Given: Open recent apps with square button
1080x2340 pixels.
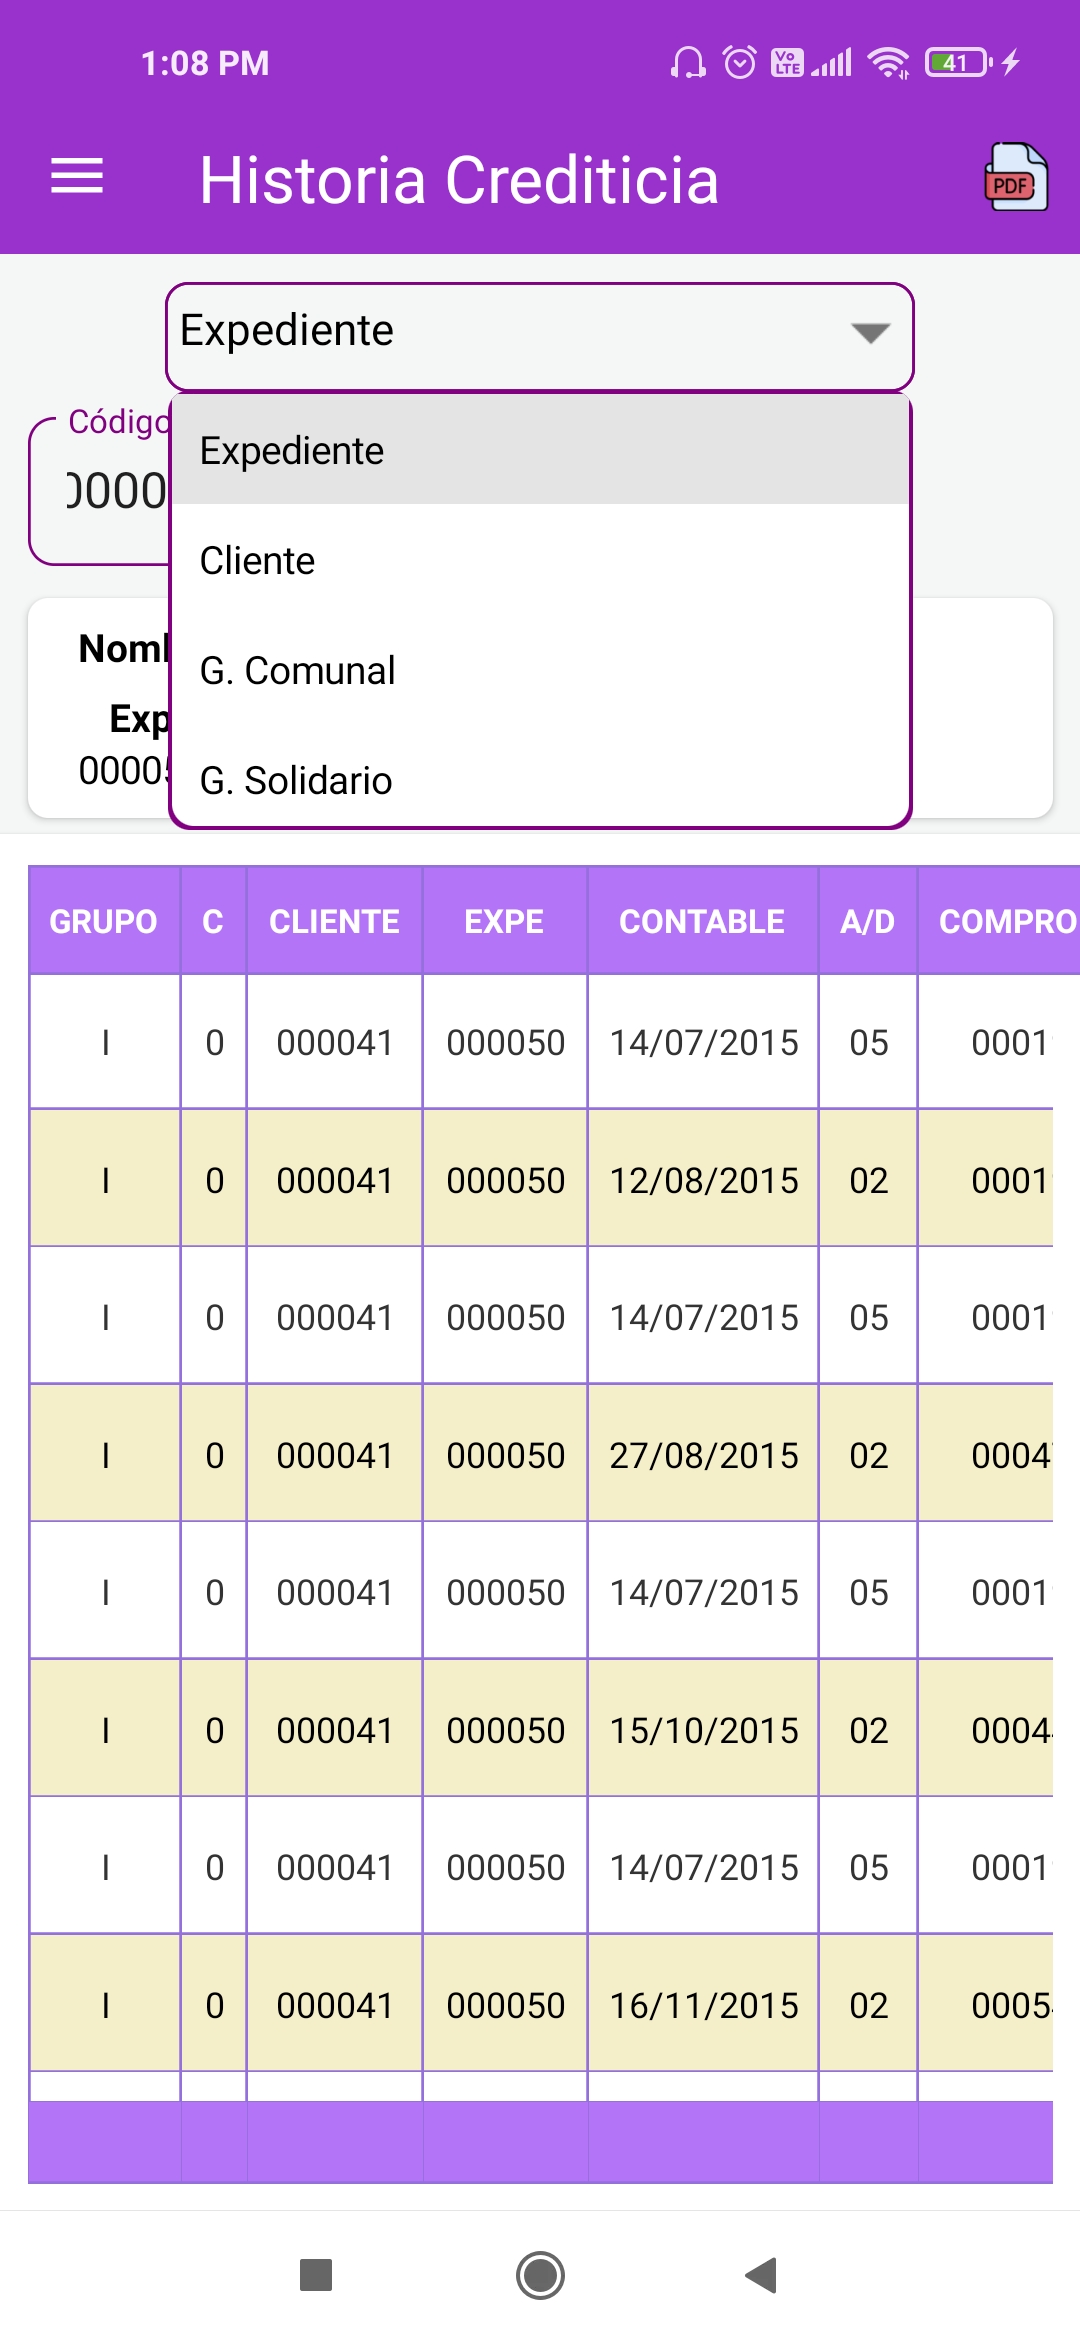Looking at the screenshot, I should [316, 2275].
